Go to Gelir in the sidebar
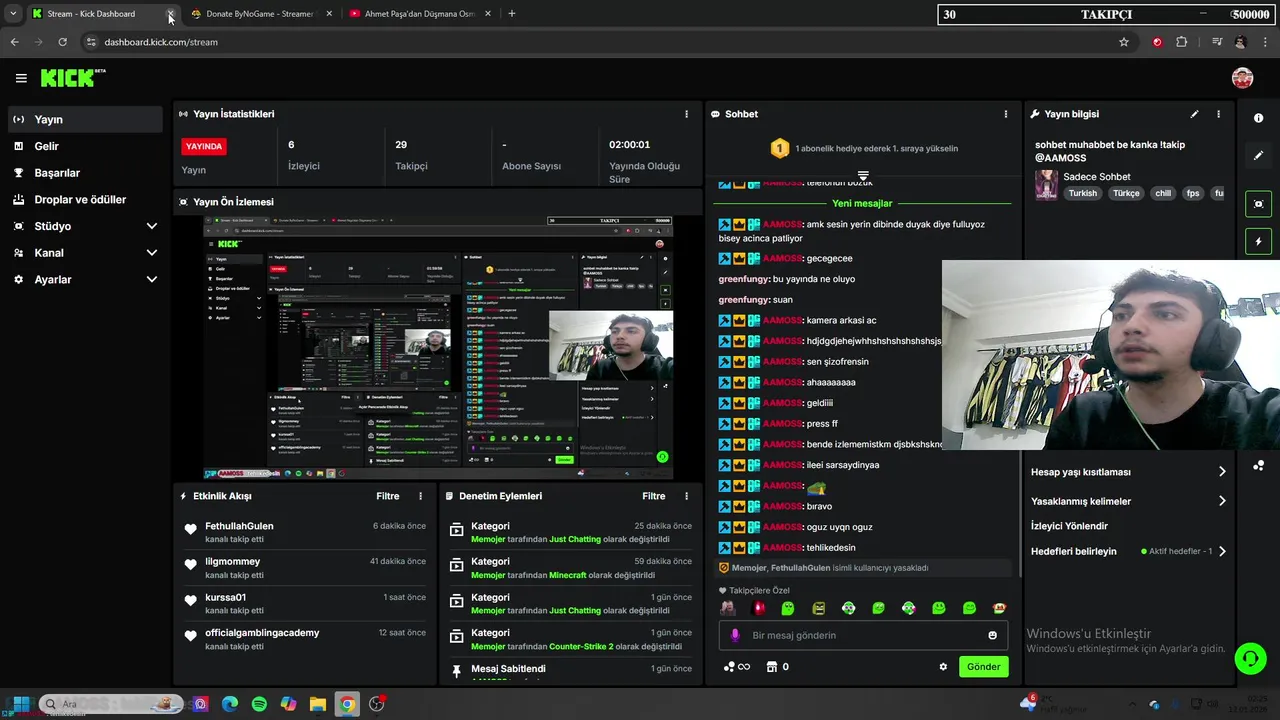This screenshot has width=1280, height=720. click(84, 146)
